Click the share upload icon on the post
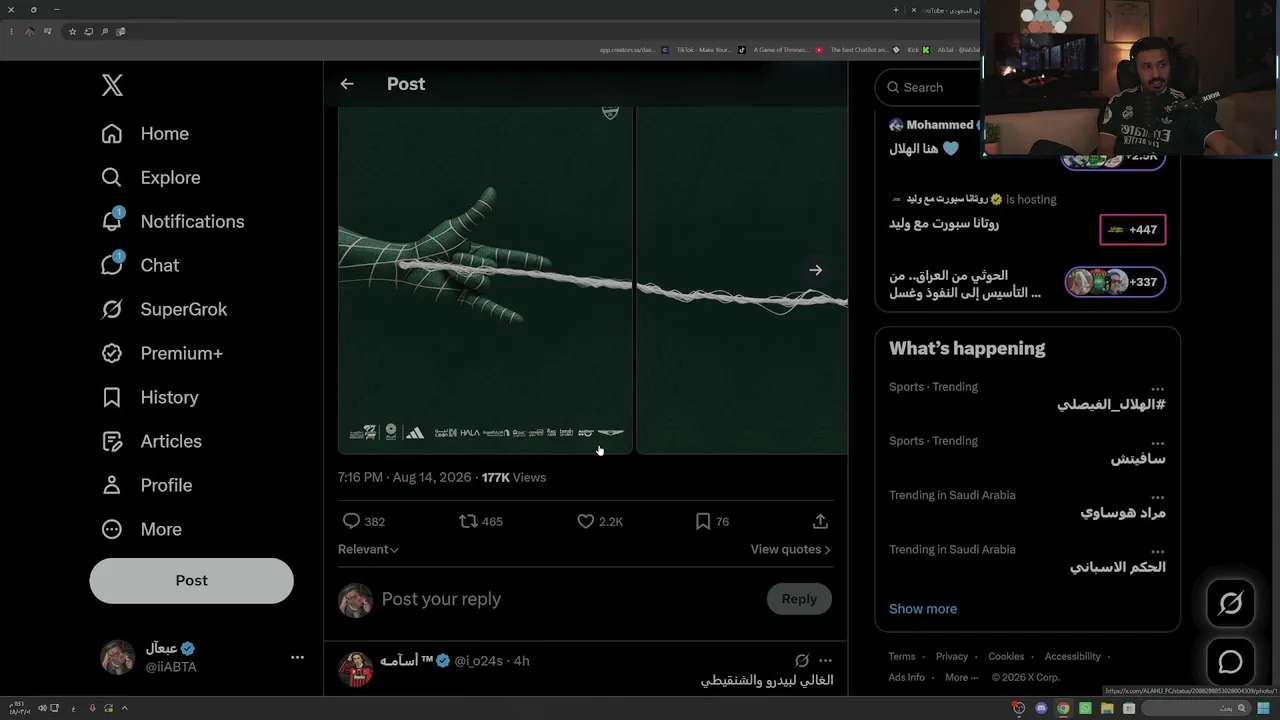 coord(820,521)
